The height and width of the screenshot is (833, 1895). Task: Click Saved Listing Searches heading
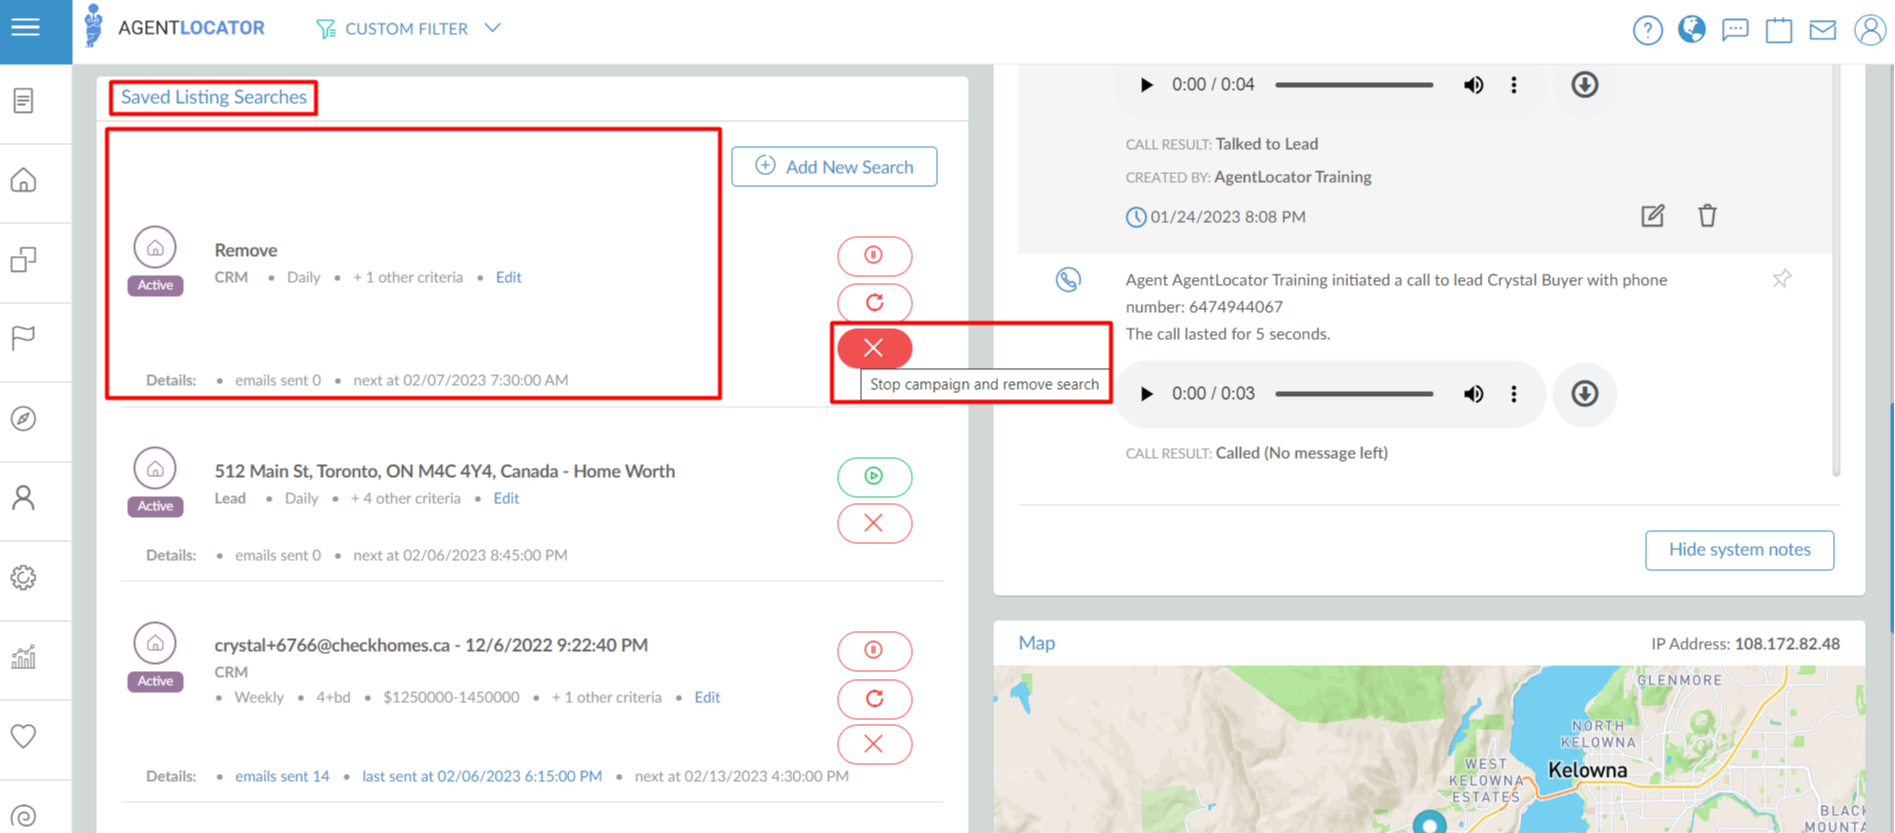click(x=214, y=97)
